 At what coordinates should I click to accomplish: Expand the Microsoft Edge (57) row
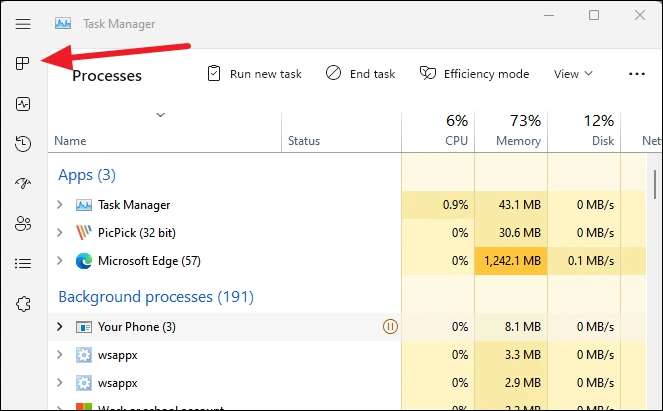[60, 261]
